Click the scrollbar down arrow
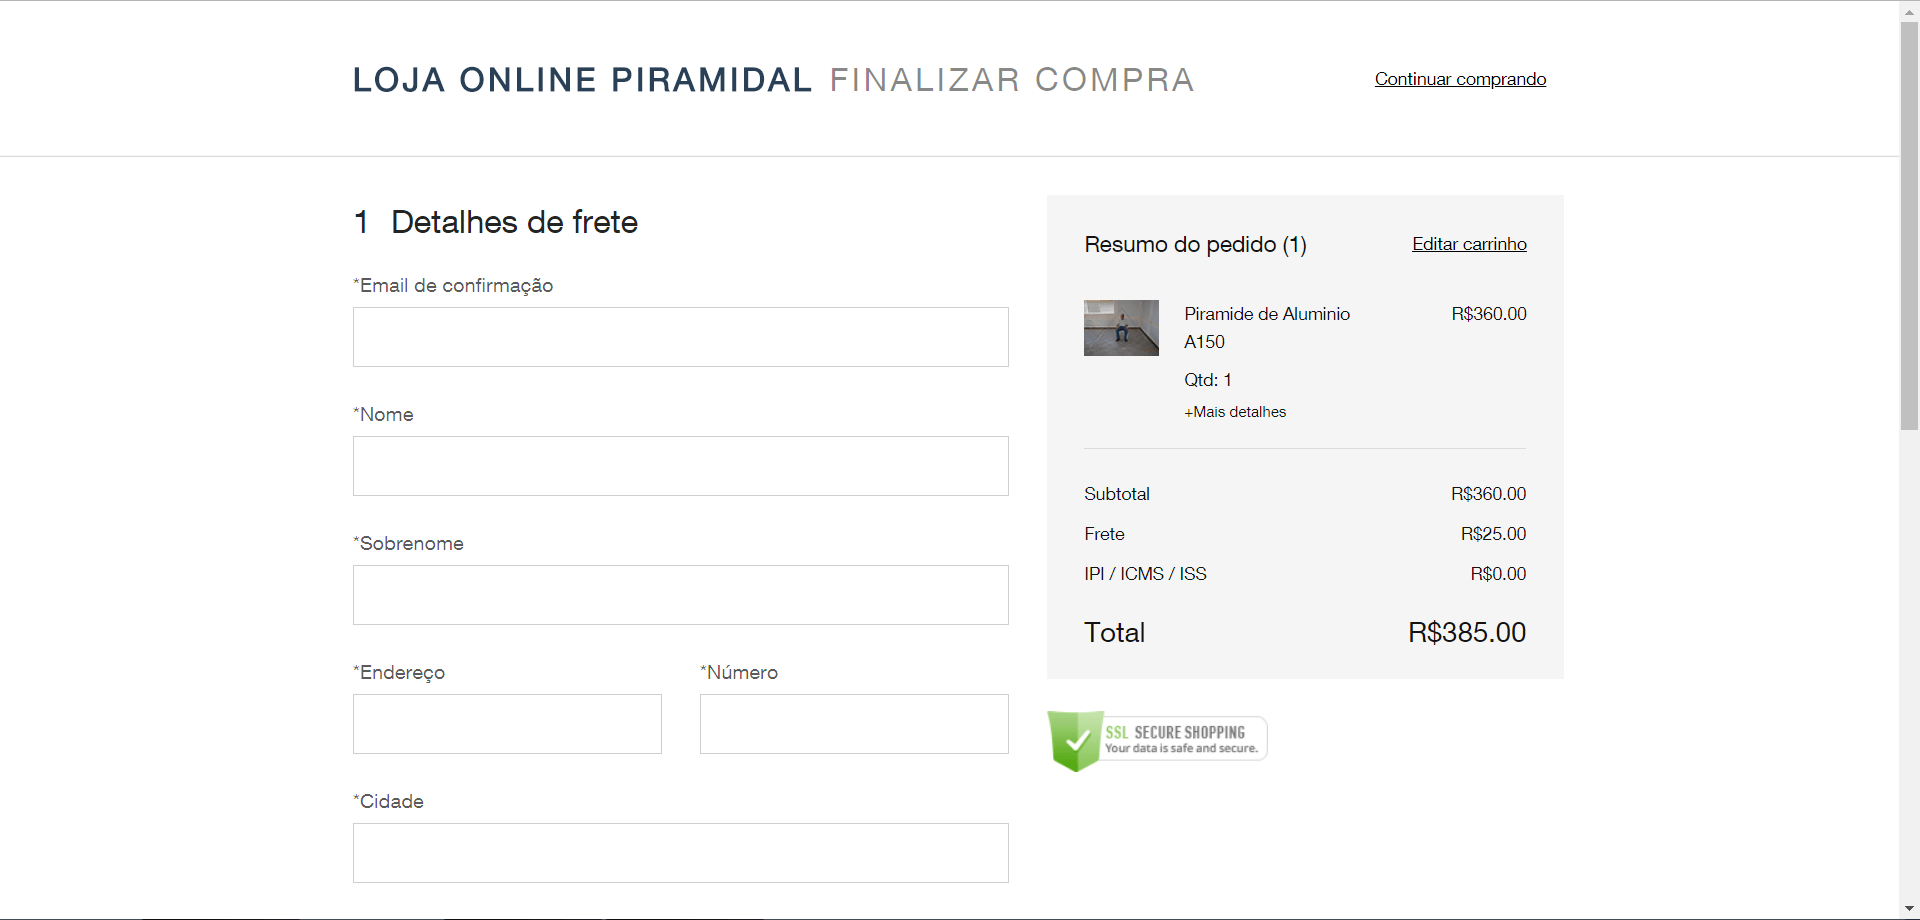1920x920 pixels. click(x=1909, y=909)
